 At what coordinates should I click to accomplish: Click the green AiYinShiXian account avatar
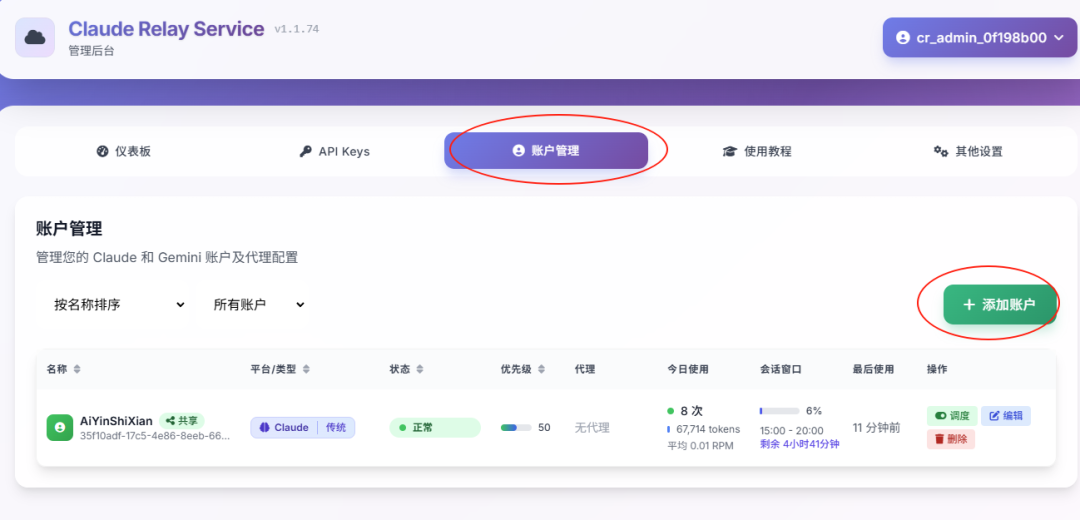60,428
